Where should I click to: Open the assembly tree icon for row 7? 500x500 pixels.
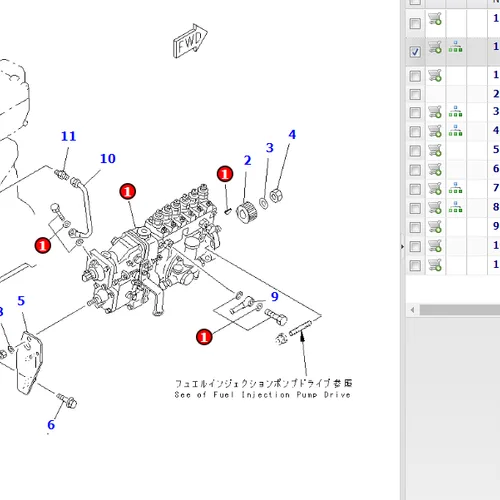point(455,188)
